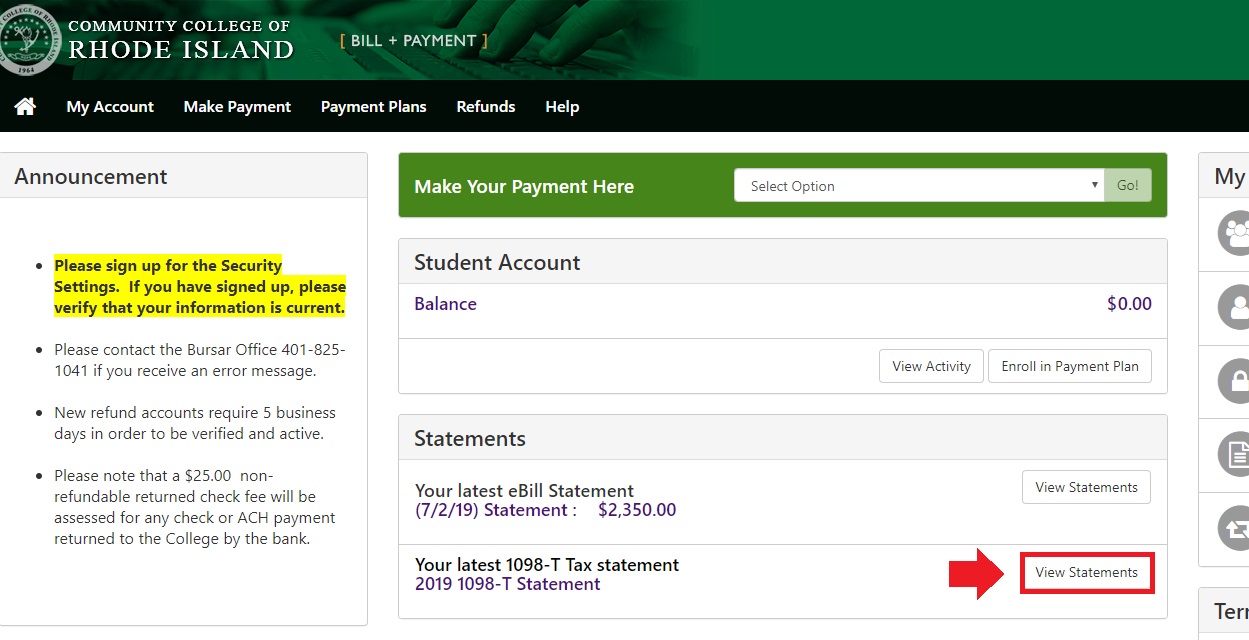The width and height of the screenshot is (1249, 640).
Task: Click the Your latest eBill Statement label
Action: coord(525,491)
